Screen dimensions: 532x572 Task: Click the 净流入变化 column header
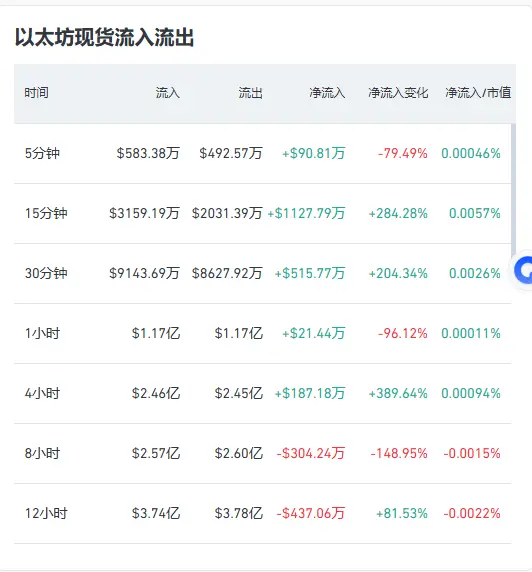click(x=398, y=93)
